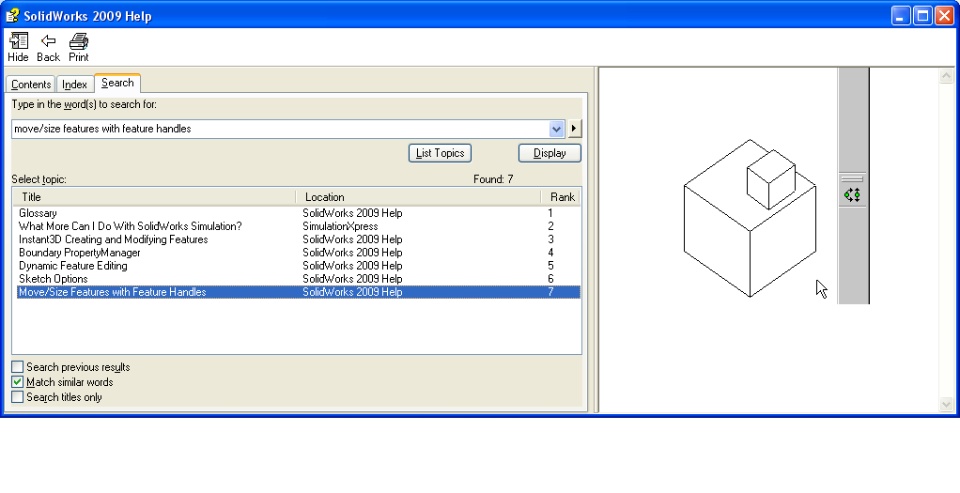Click the SolidWorks Help title bar icon
The width and height of the screenshot is (960, 493).
(12, 15)
